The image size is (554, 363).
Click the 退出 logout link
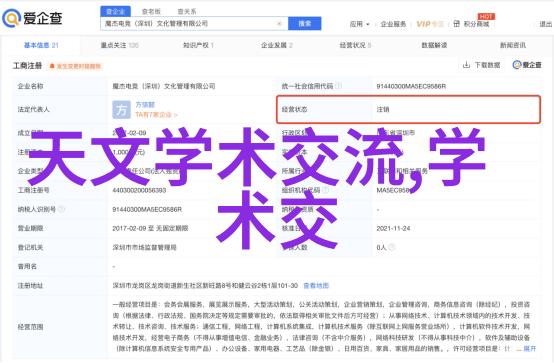pos(546,24)
